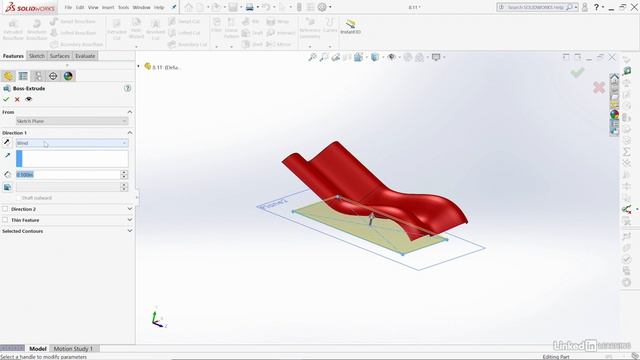640x360 pixels.
Task: Click the pin icon beside the Help menu
Action: [x=174, y=7]
